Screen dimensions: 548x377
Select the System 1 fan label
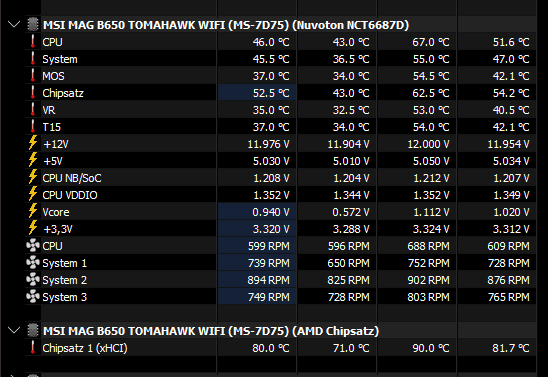65,263
